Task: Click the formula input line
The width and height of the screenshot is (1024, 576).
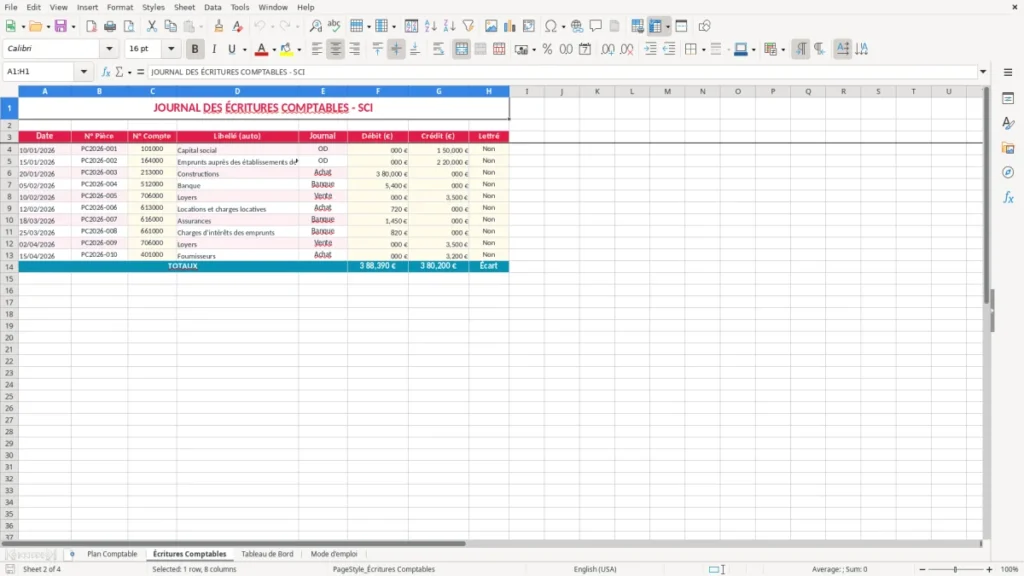Action: [x=562, y=72]
